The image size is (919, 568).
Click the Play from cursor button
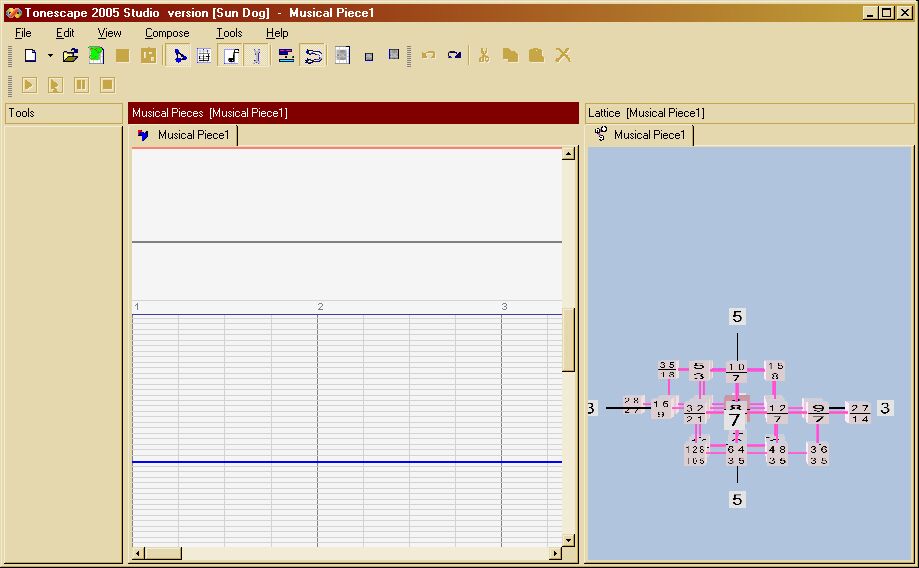coord(55,85)
